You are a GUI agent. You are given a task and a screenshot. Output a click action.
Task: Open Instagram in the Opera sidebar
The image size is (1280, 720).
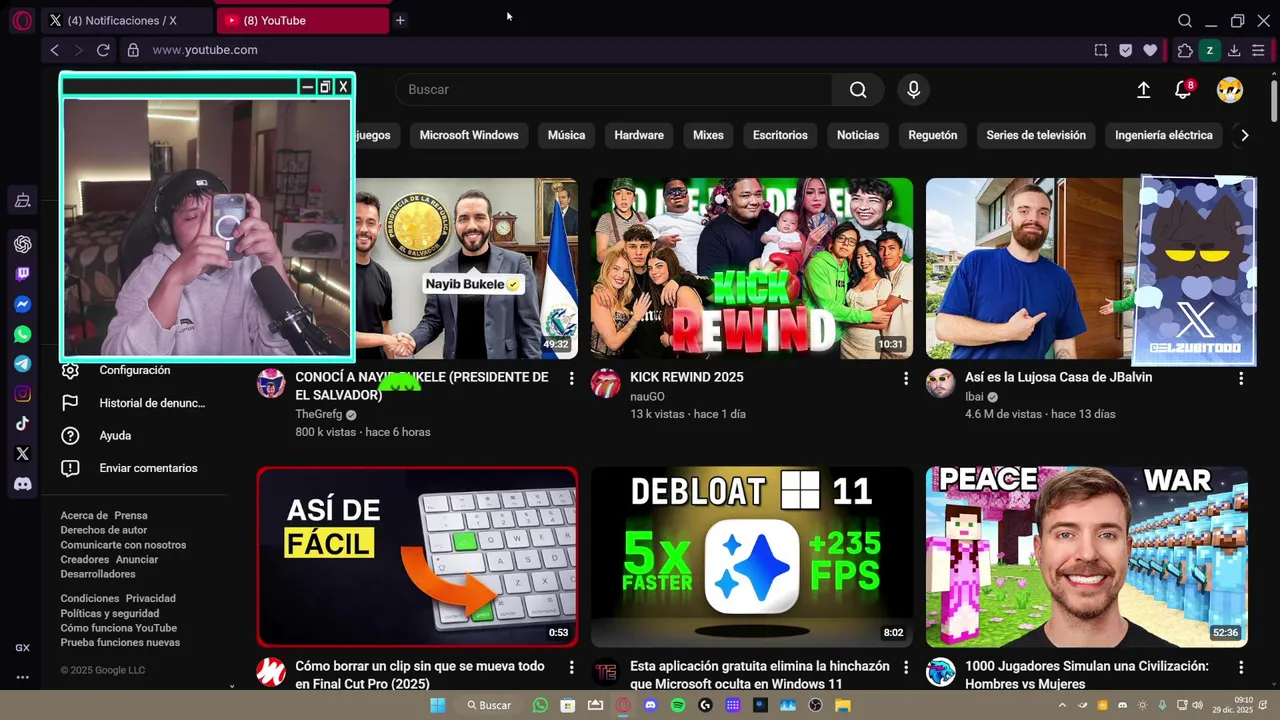click(22, 394)
